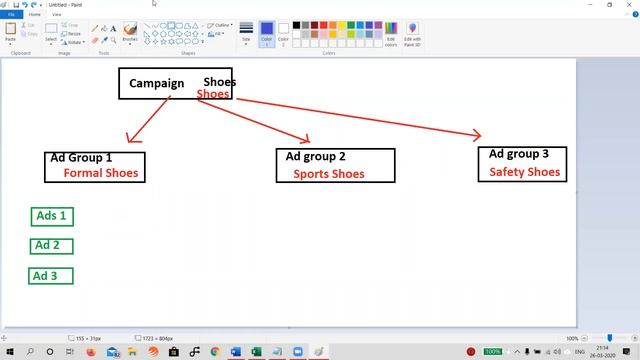The width and height of the screenshot is (640, 360).
Task: Choose the Right arrow shape
Action: pos(179,34)
